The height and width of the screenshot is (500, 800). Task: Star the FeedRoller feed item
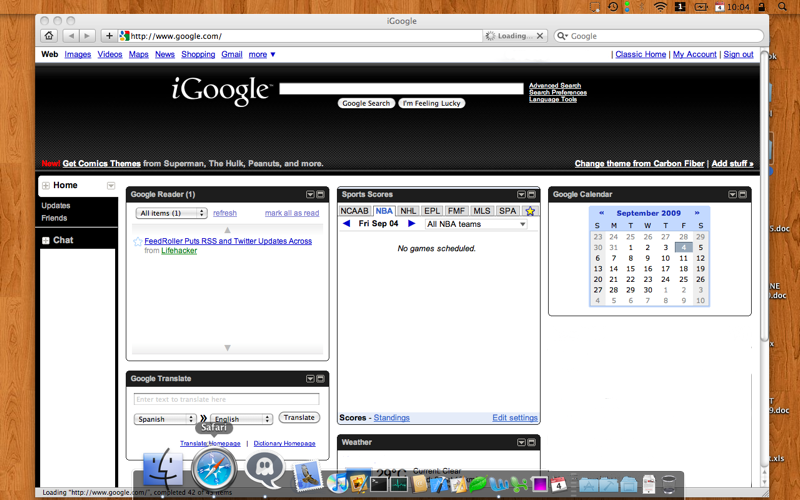137,241
